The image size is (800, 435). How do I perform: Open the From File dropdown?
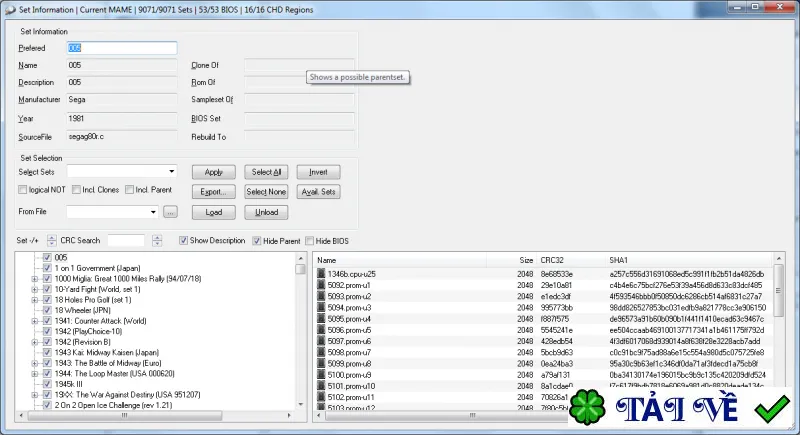(x=153, y=212)
